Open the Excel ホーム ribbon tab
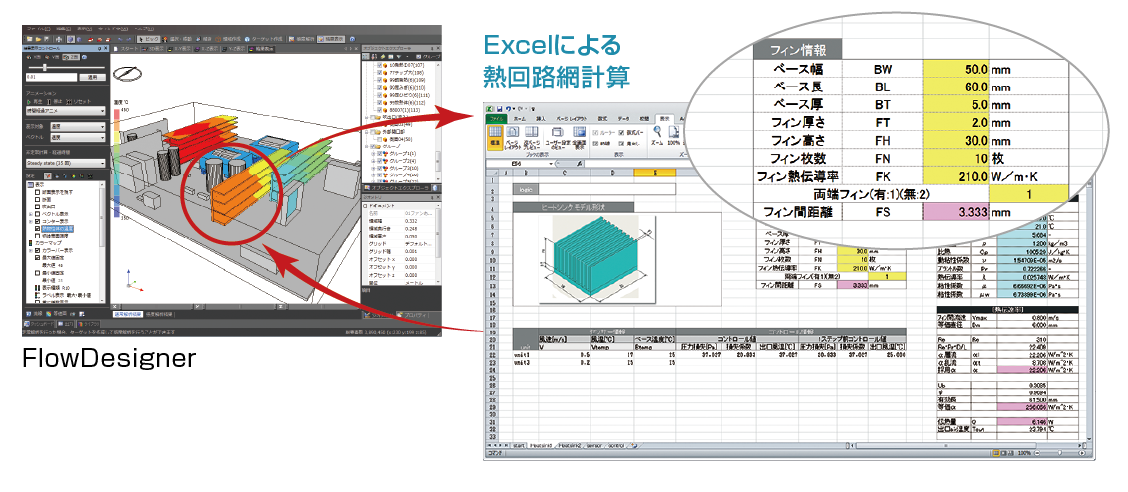Viewport: 1128px width, 492px height. [x=520, y=119]
